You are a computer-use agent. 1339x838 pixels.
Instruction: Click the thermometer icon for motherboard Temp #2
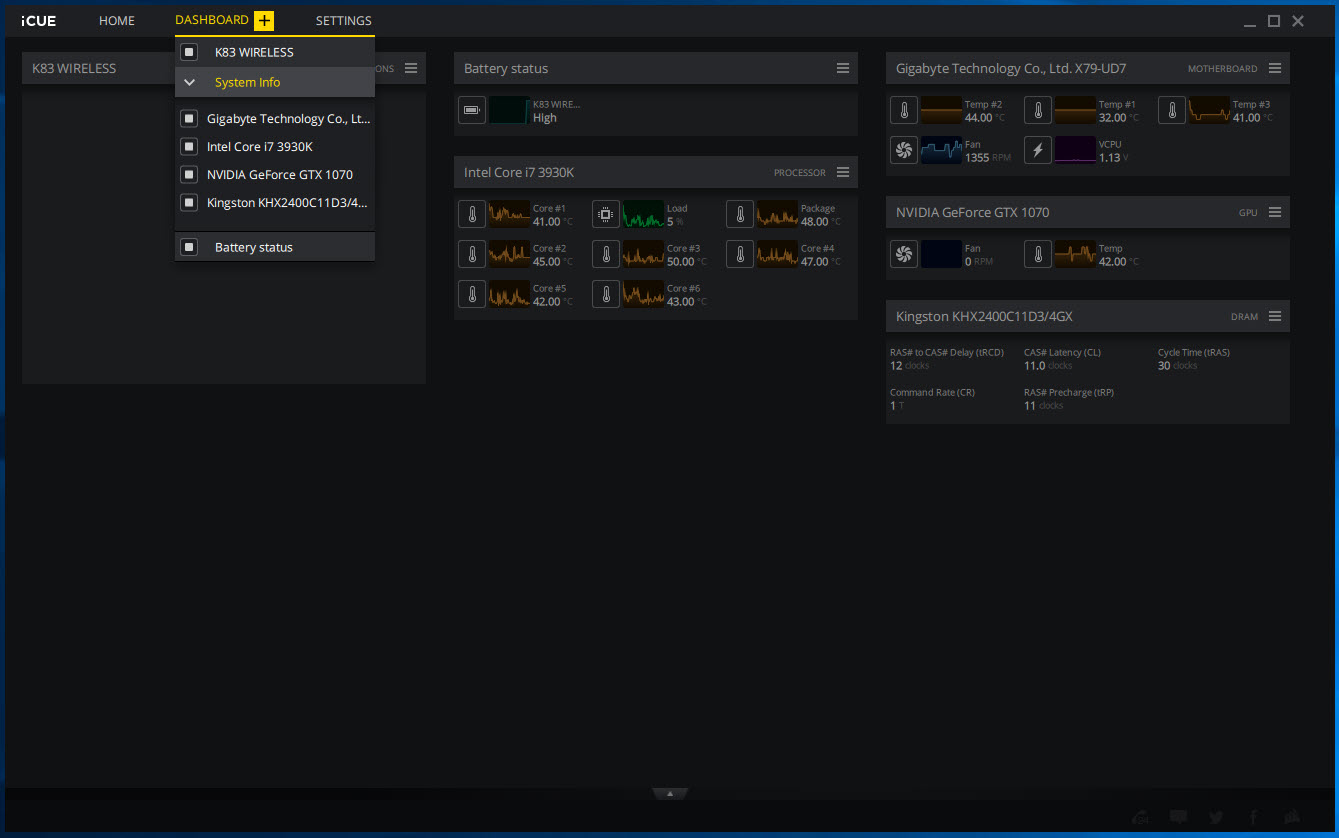point(904,110)
